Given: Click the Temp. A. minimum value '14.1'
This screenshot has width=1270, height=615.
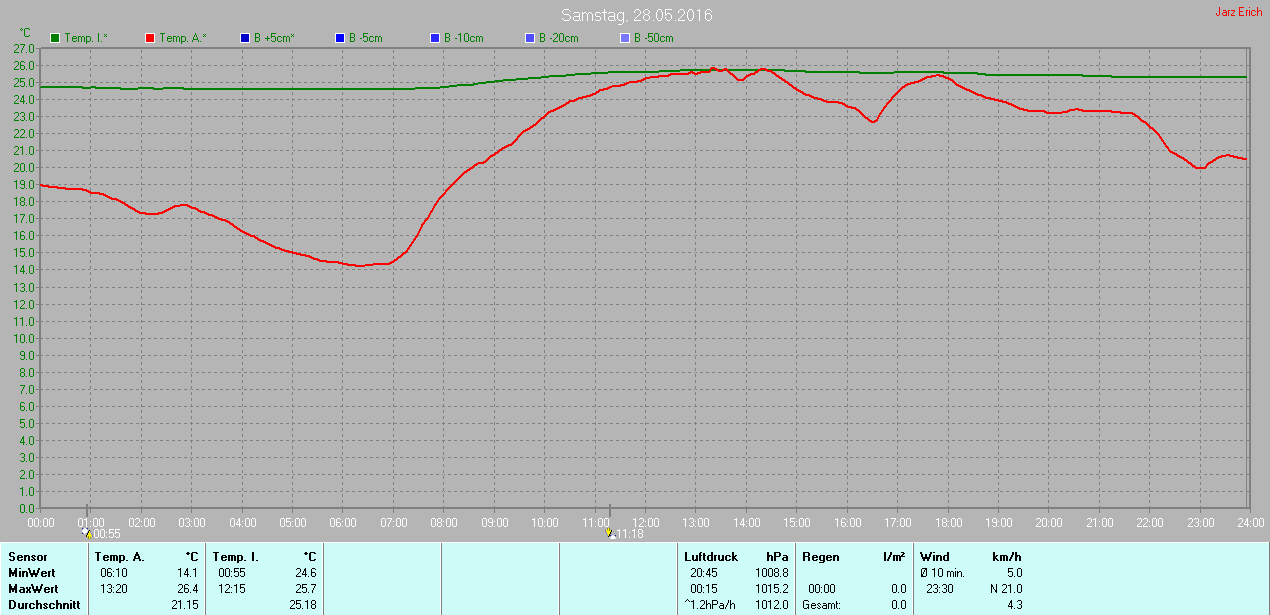Looking at the screenshot, I should (x=189, y=573).
